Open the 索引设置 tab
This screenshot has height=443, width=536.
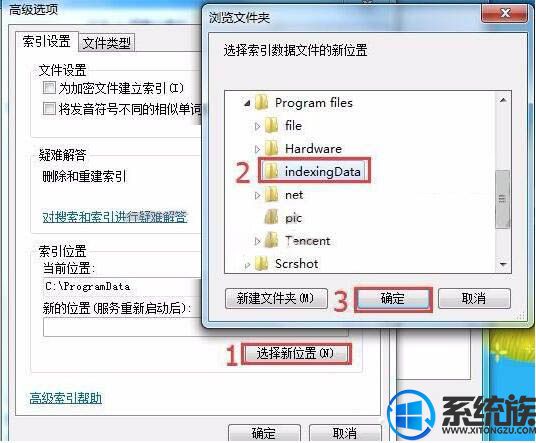(x=47, y=42)
